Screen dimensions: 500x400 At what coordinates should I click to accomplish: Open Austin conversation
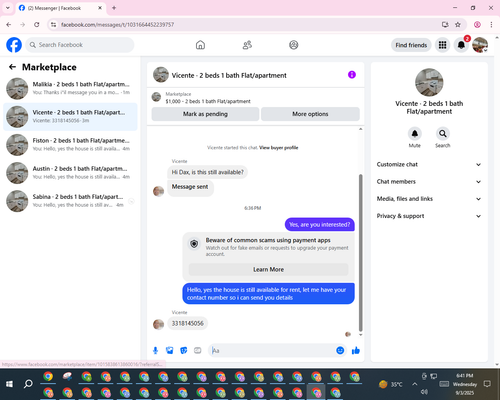click(70, 173)
